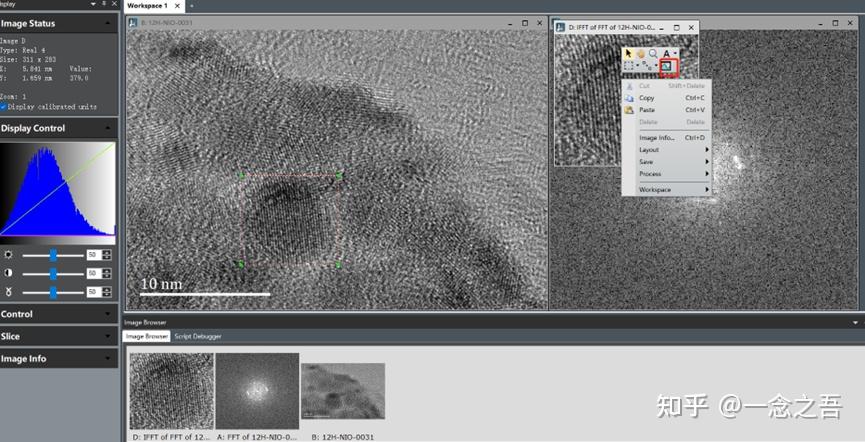The height and width of the screenshot is (442, 865).
Task: Close the Display panel
Action: tap(114, 3)
